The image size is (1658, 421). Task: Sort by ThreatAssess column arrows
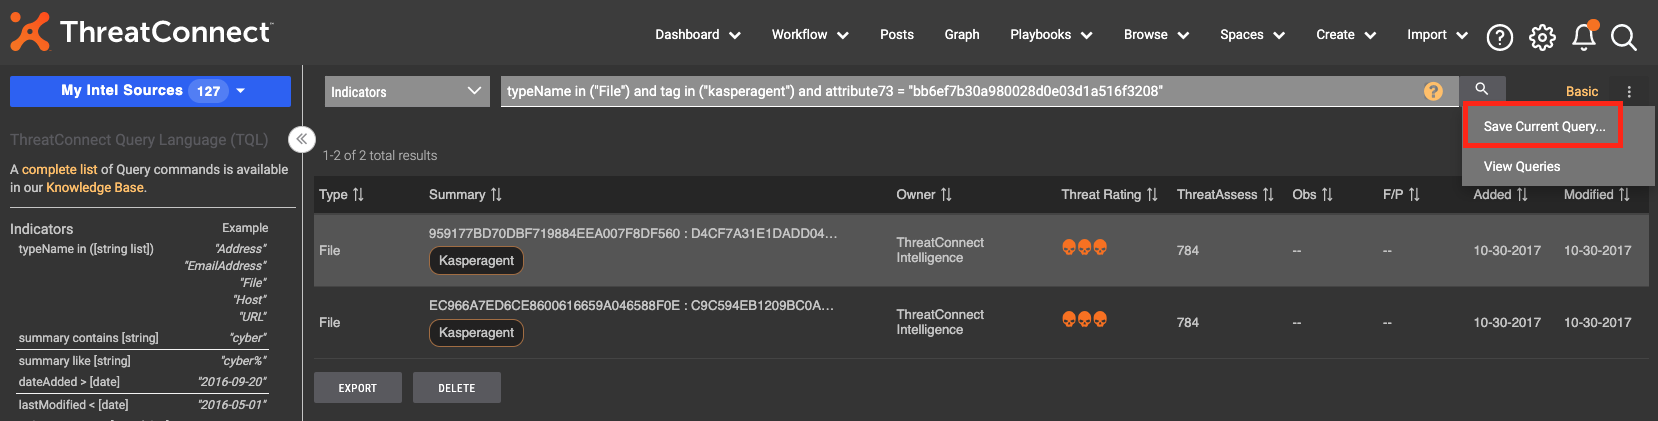pos(1268,195)
